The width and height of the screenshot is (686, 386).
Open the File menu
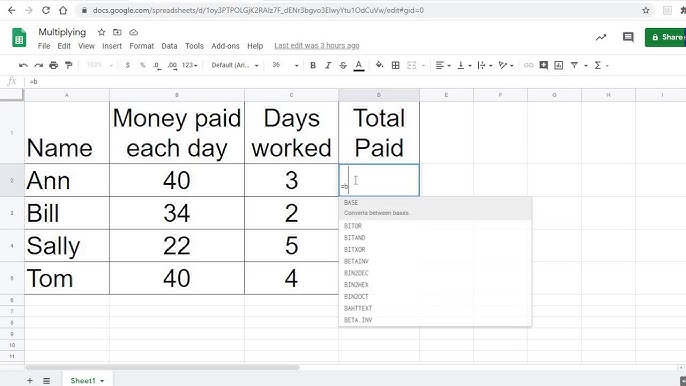point(44,46)
